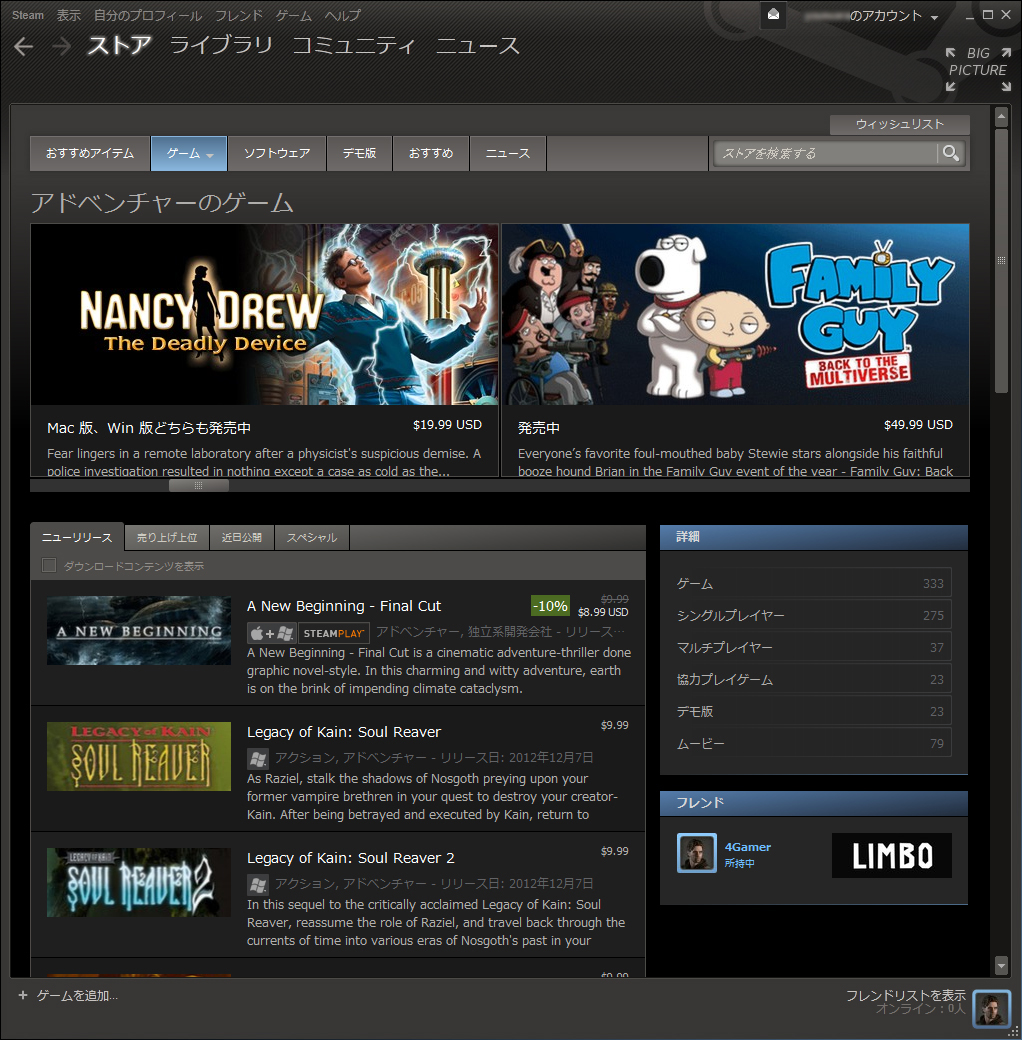Image resolution: width=1022 pixels, height=1040 pixels.
Task: Open the ゲーム dropdown tab
Action: [189, 153]
